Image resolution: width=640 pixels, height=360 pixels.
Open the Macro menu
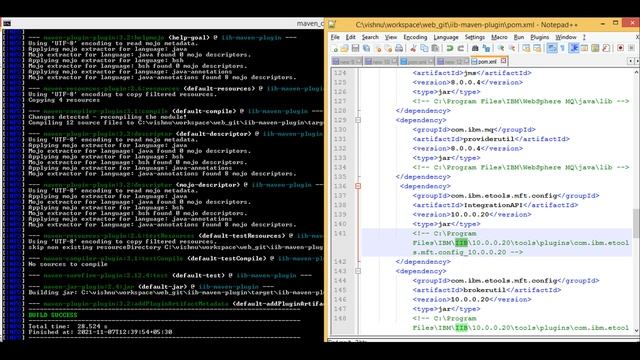499,37
